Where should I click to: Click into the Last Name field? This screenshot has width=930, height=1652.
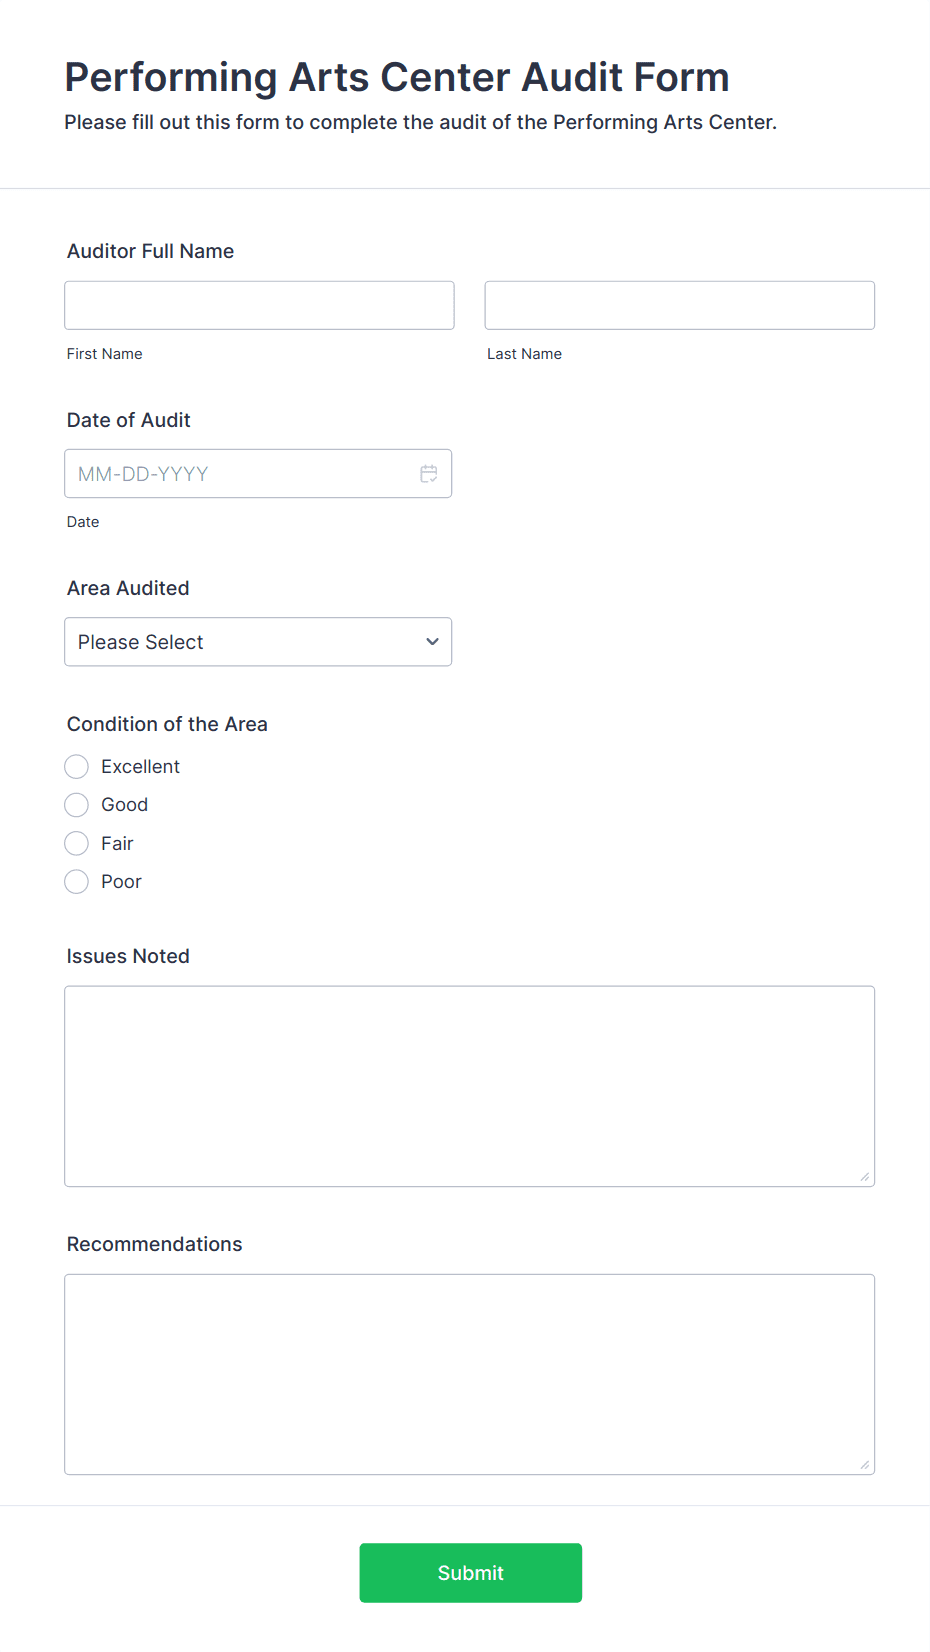pyautogui.click(x=679, y=305)
